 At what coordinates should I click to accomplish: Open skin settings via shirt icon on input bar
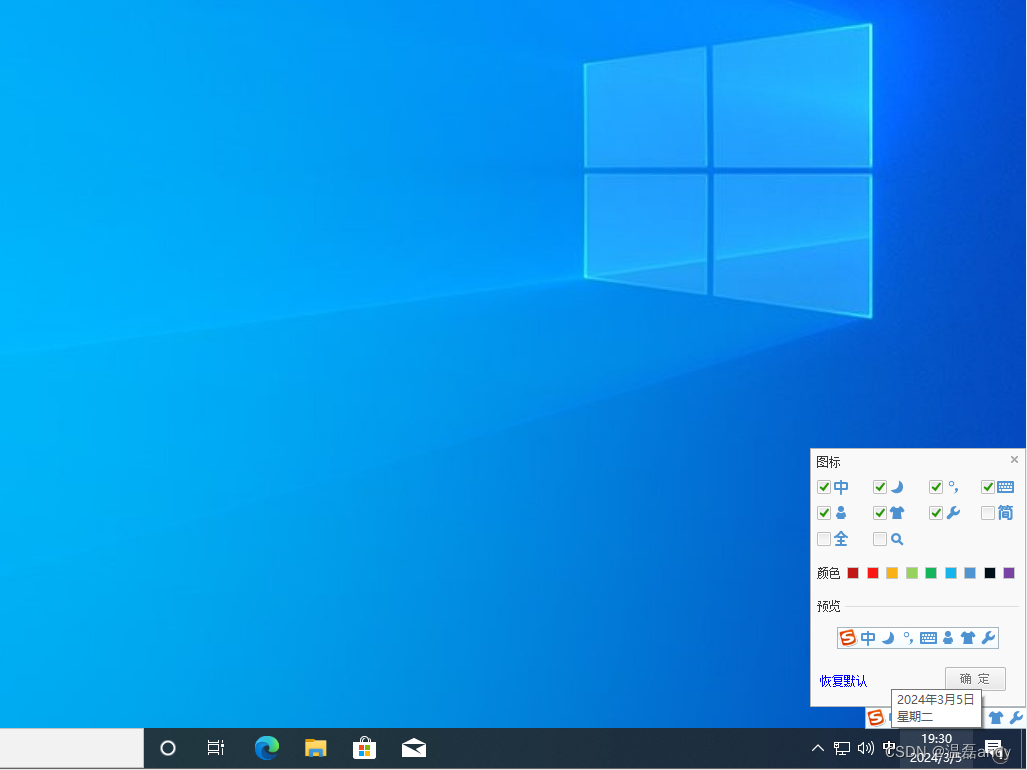[x=996, y=718]
